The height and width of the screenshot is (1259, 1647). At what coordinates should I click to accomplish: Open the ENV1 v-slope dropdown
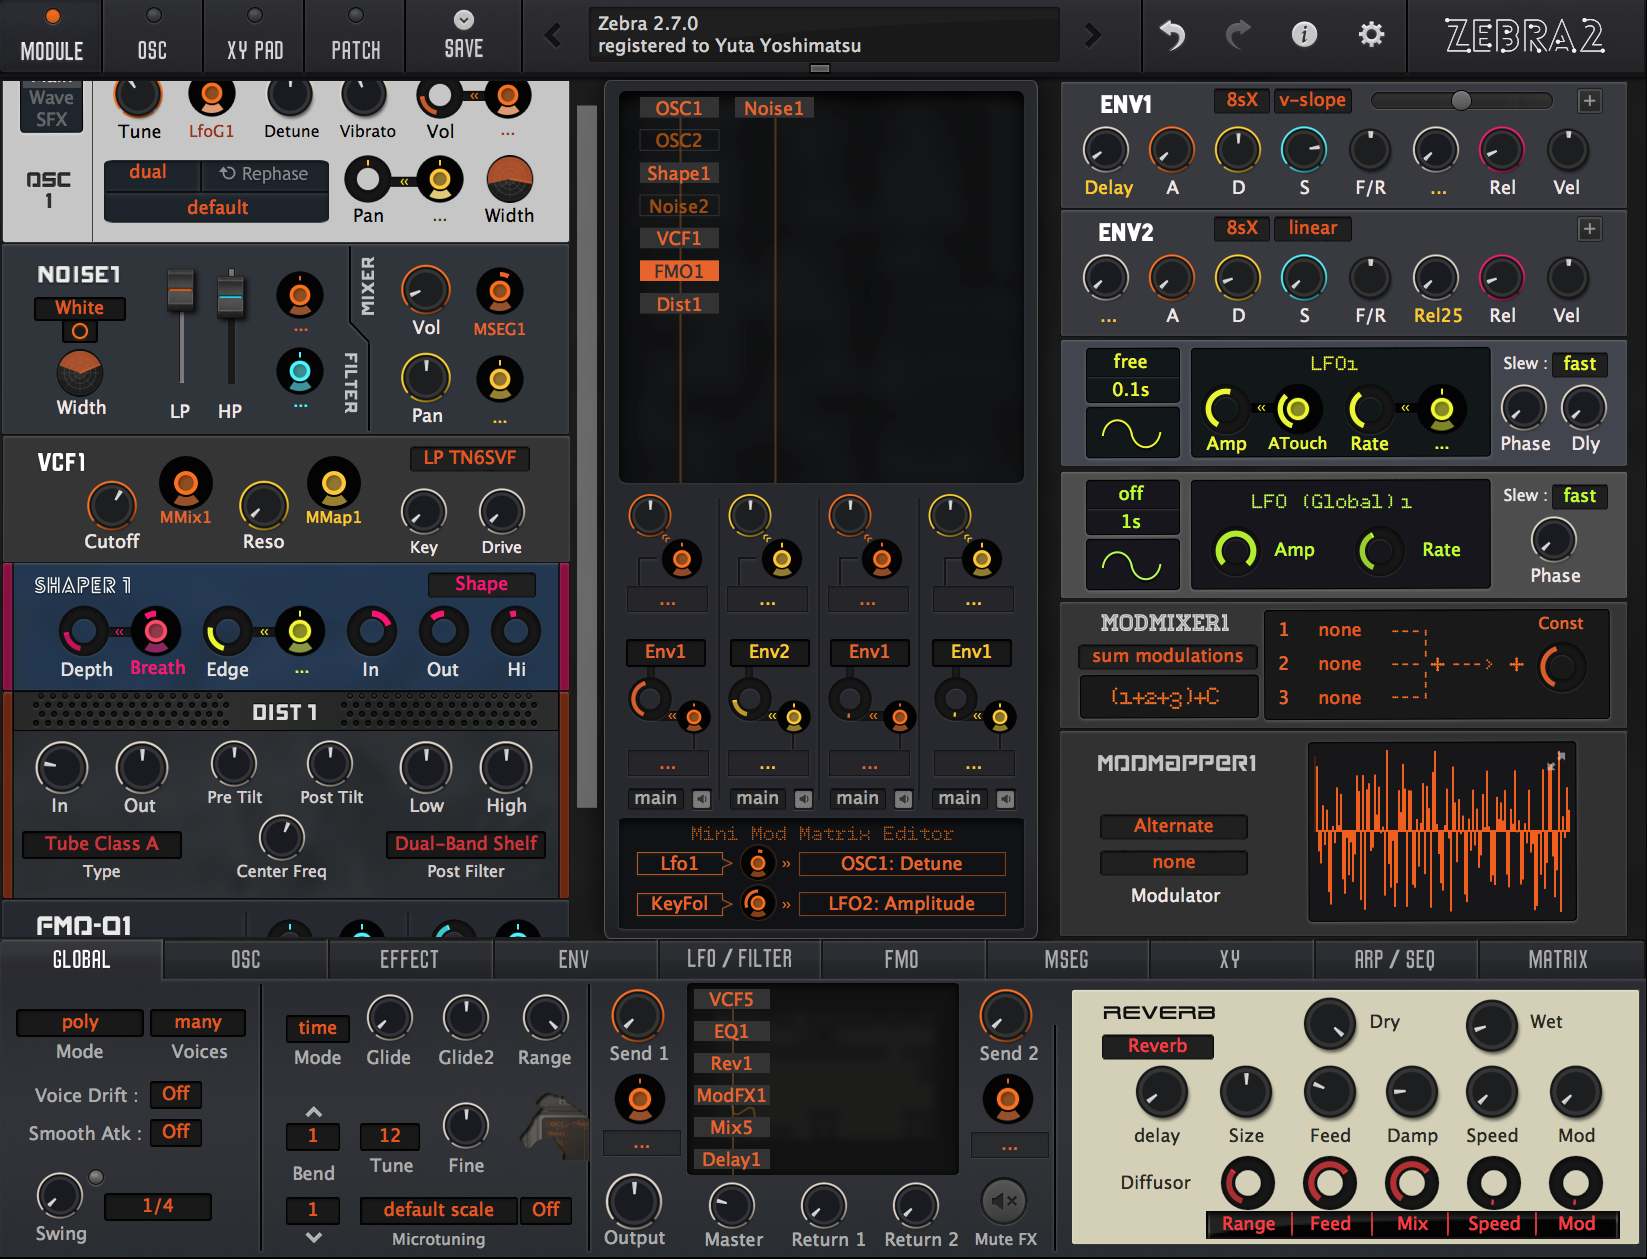(x=1312, y=100)
